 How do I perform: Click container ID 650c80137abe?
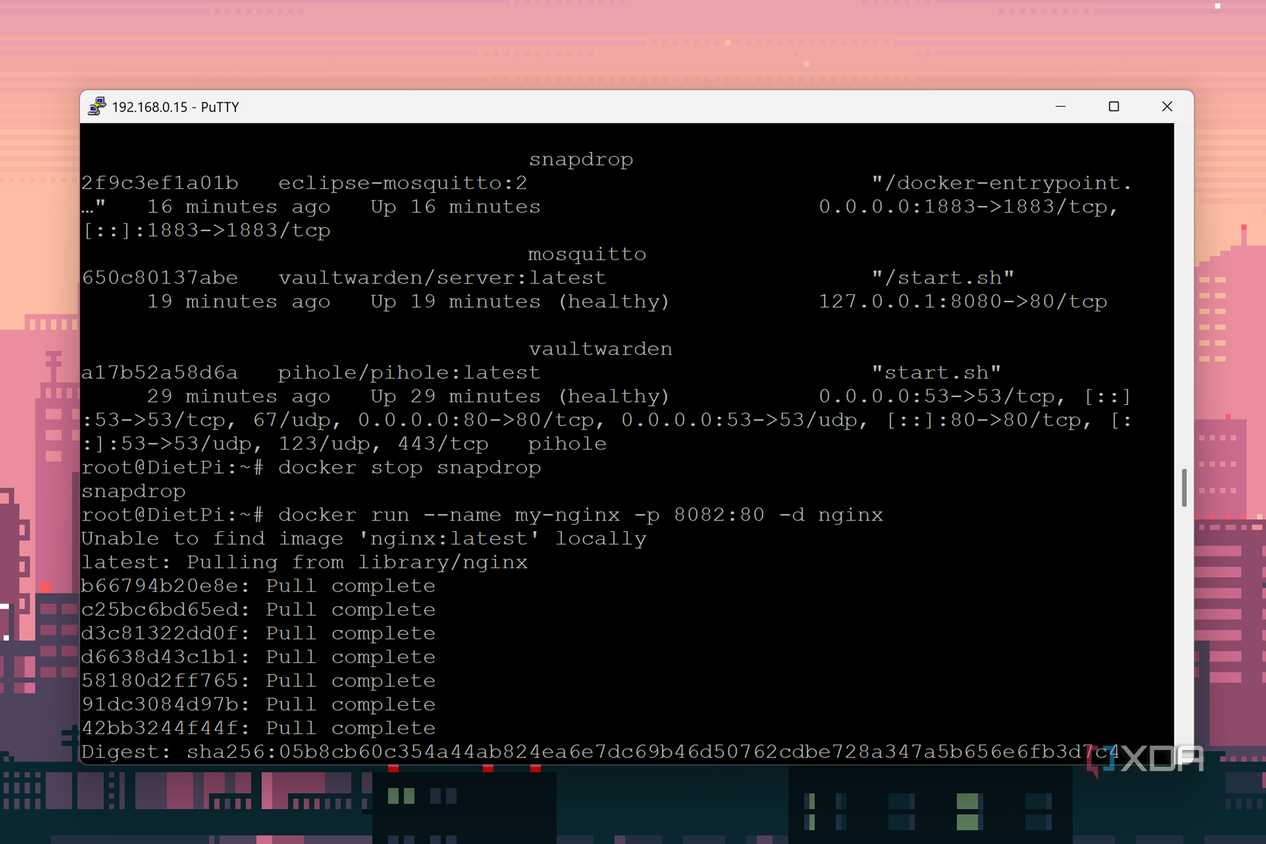160,278
